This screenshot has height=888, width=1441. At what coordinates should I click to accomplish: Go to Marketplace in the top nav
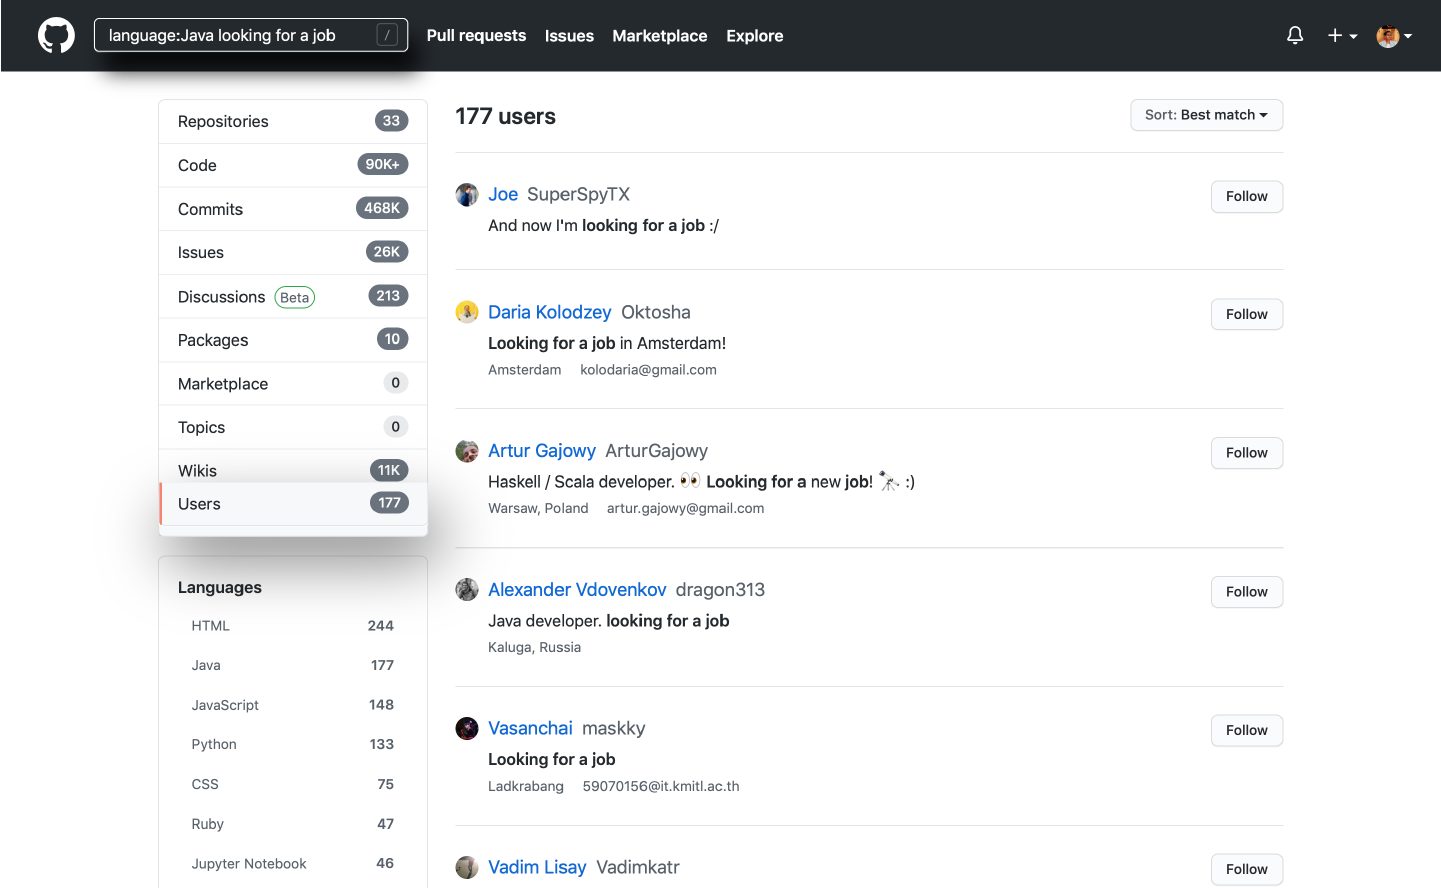tap(659, 35)
